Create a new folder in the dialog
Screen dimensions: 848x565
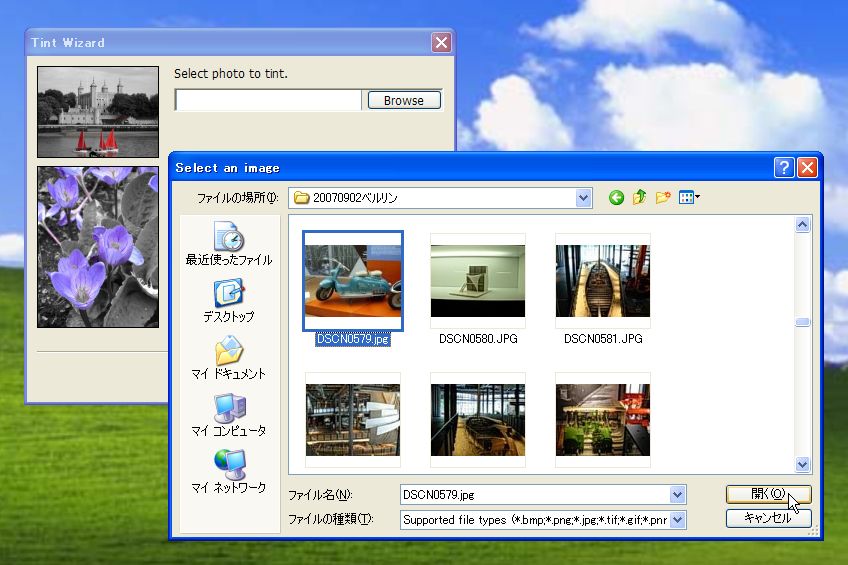(x=663, y=197)
